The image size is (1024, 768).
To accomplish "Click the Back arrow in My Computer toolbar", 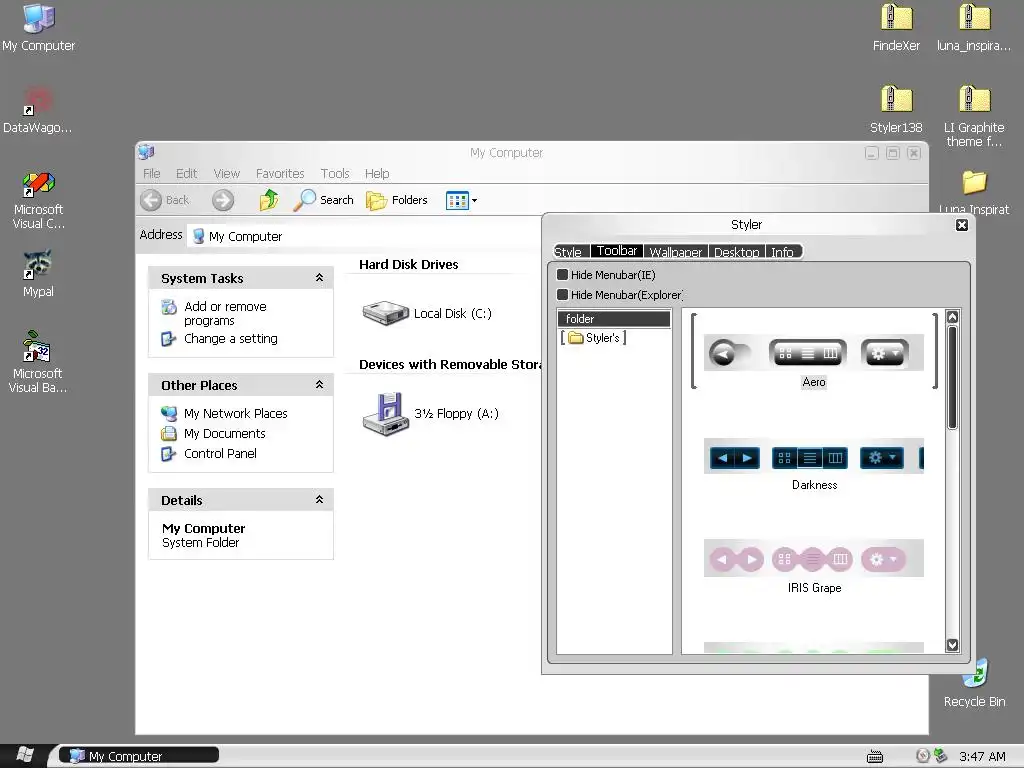I will tap(151, 200).
